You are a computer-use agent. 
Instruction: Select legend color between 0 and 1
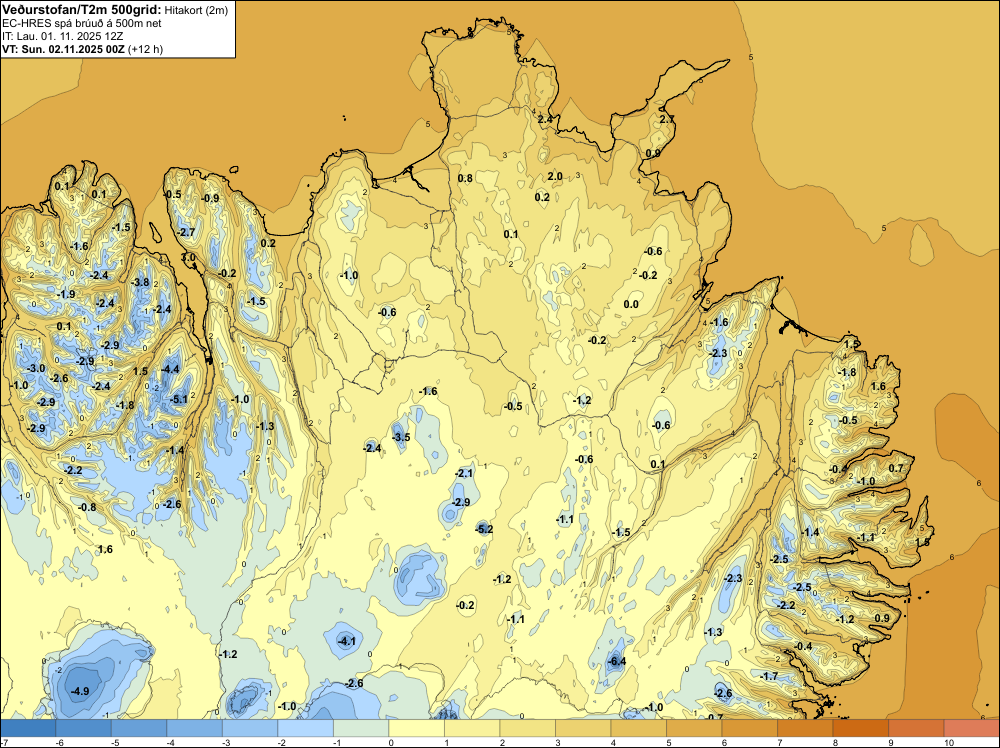pyautogui.click(x=416, y=728)
